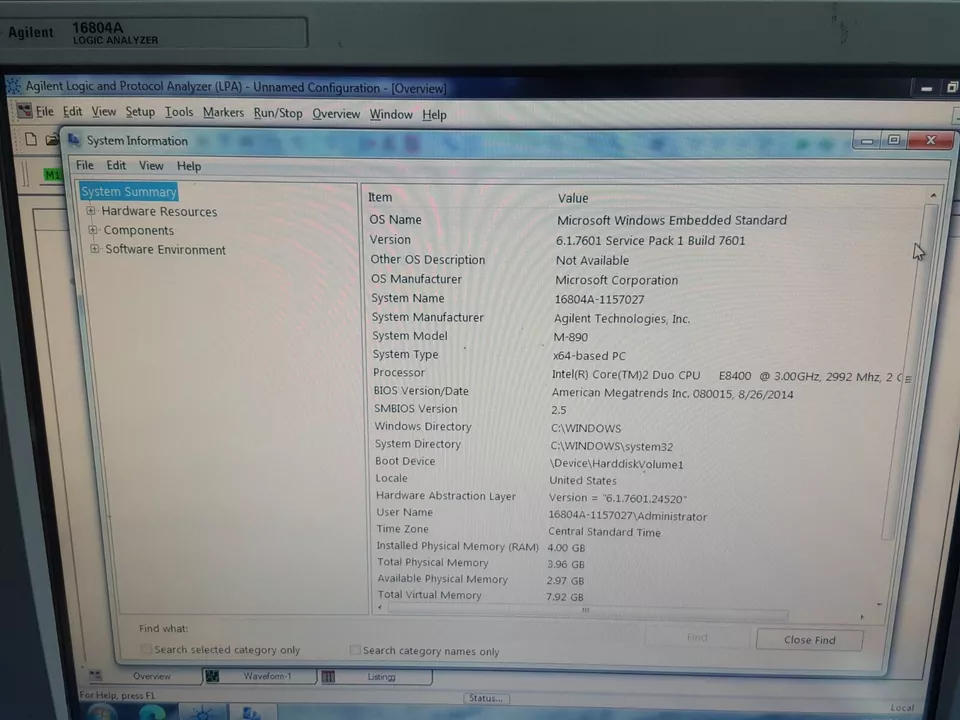The image size is (960, 720).
Task: Expand the Software Environment tree node
Action: coord(95,249)
